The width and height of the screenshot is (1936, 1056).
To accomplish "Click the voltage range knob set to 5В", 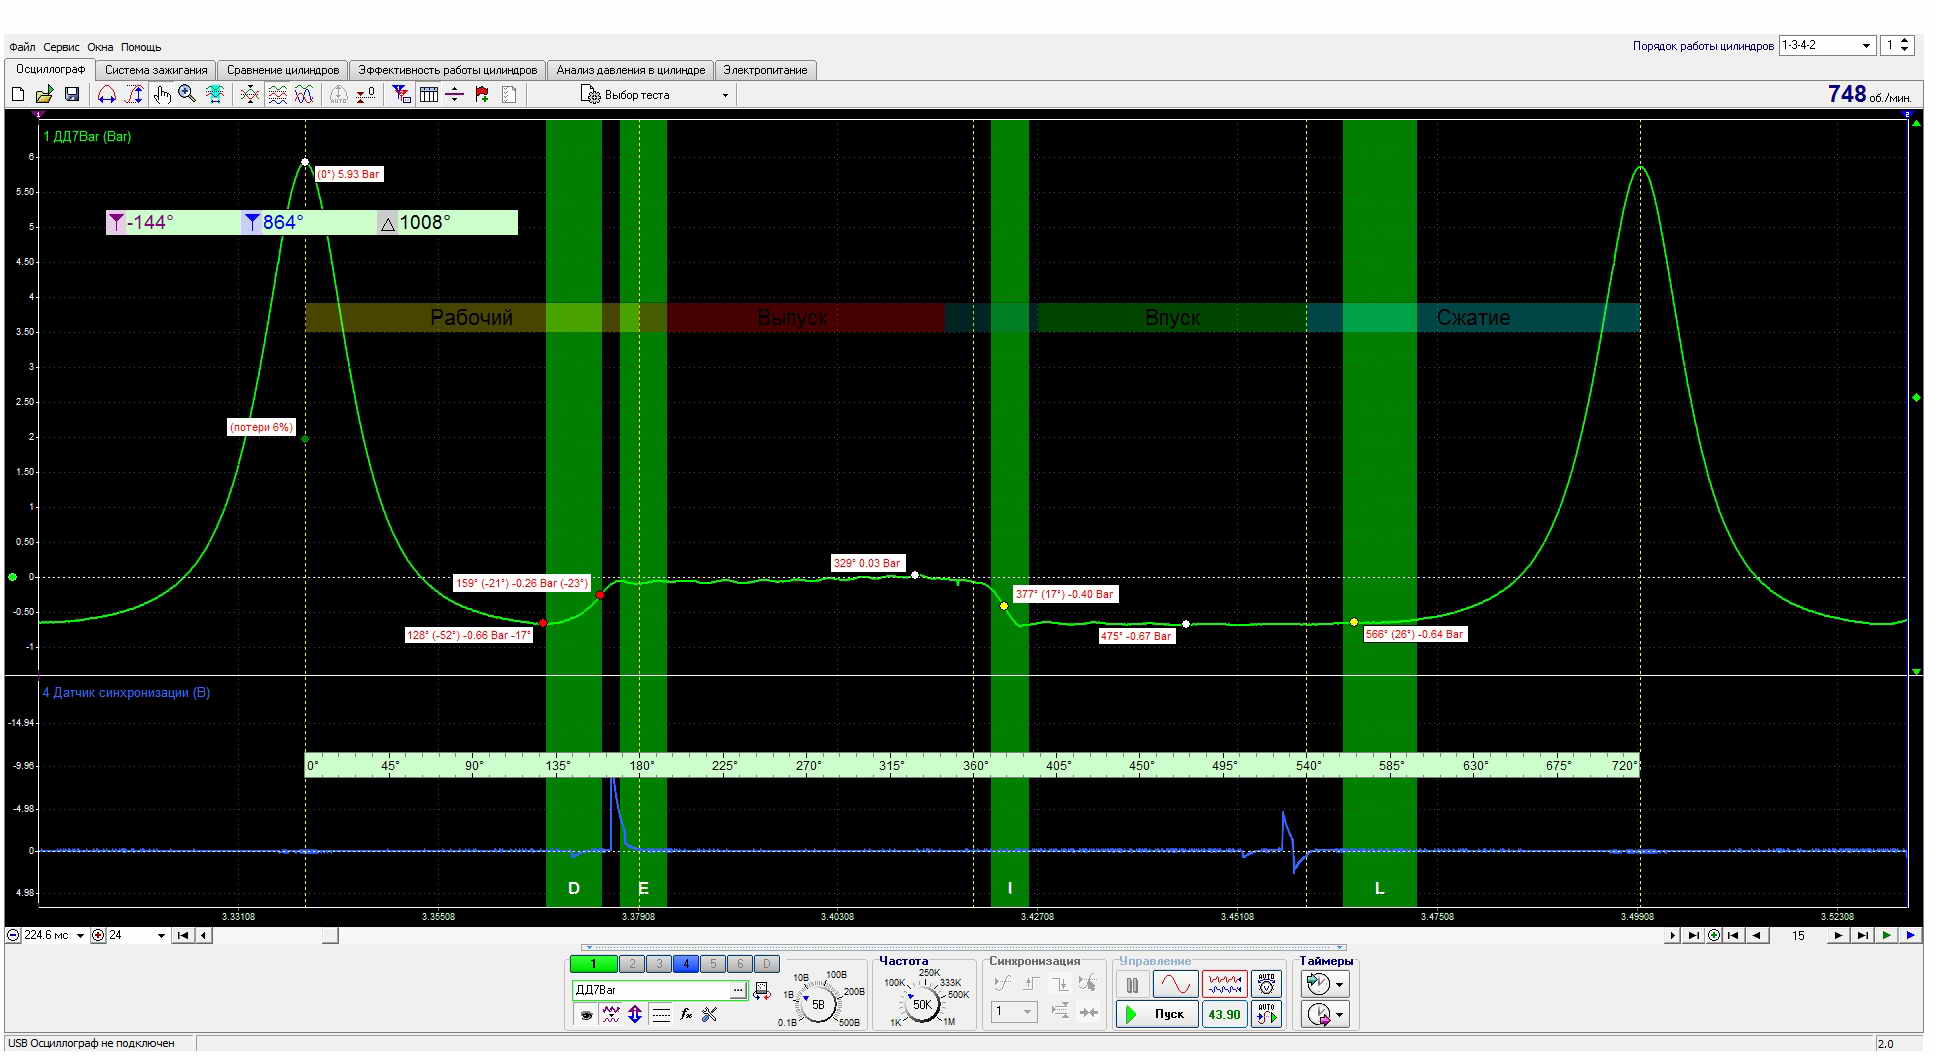I will pyautogui.click(x=818, y=1004).
